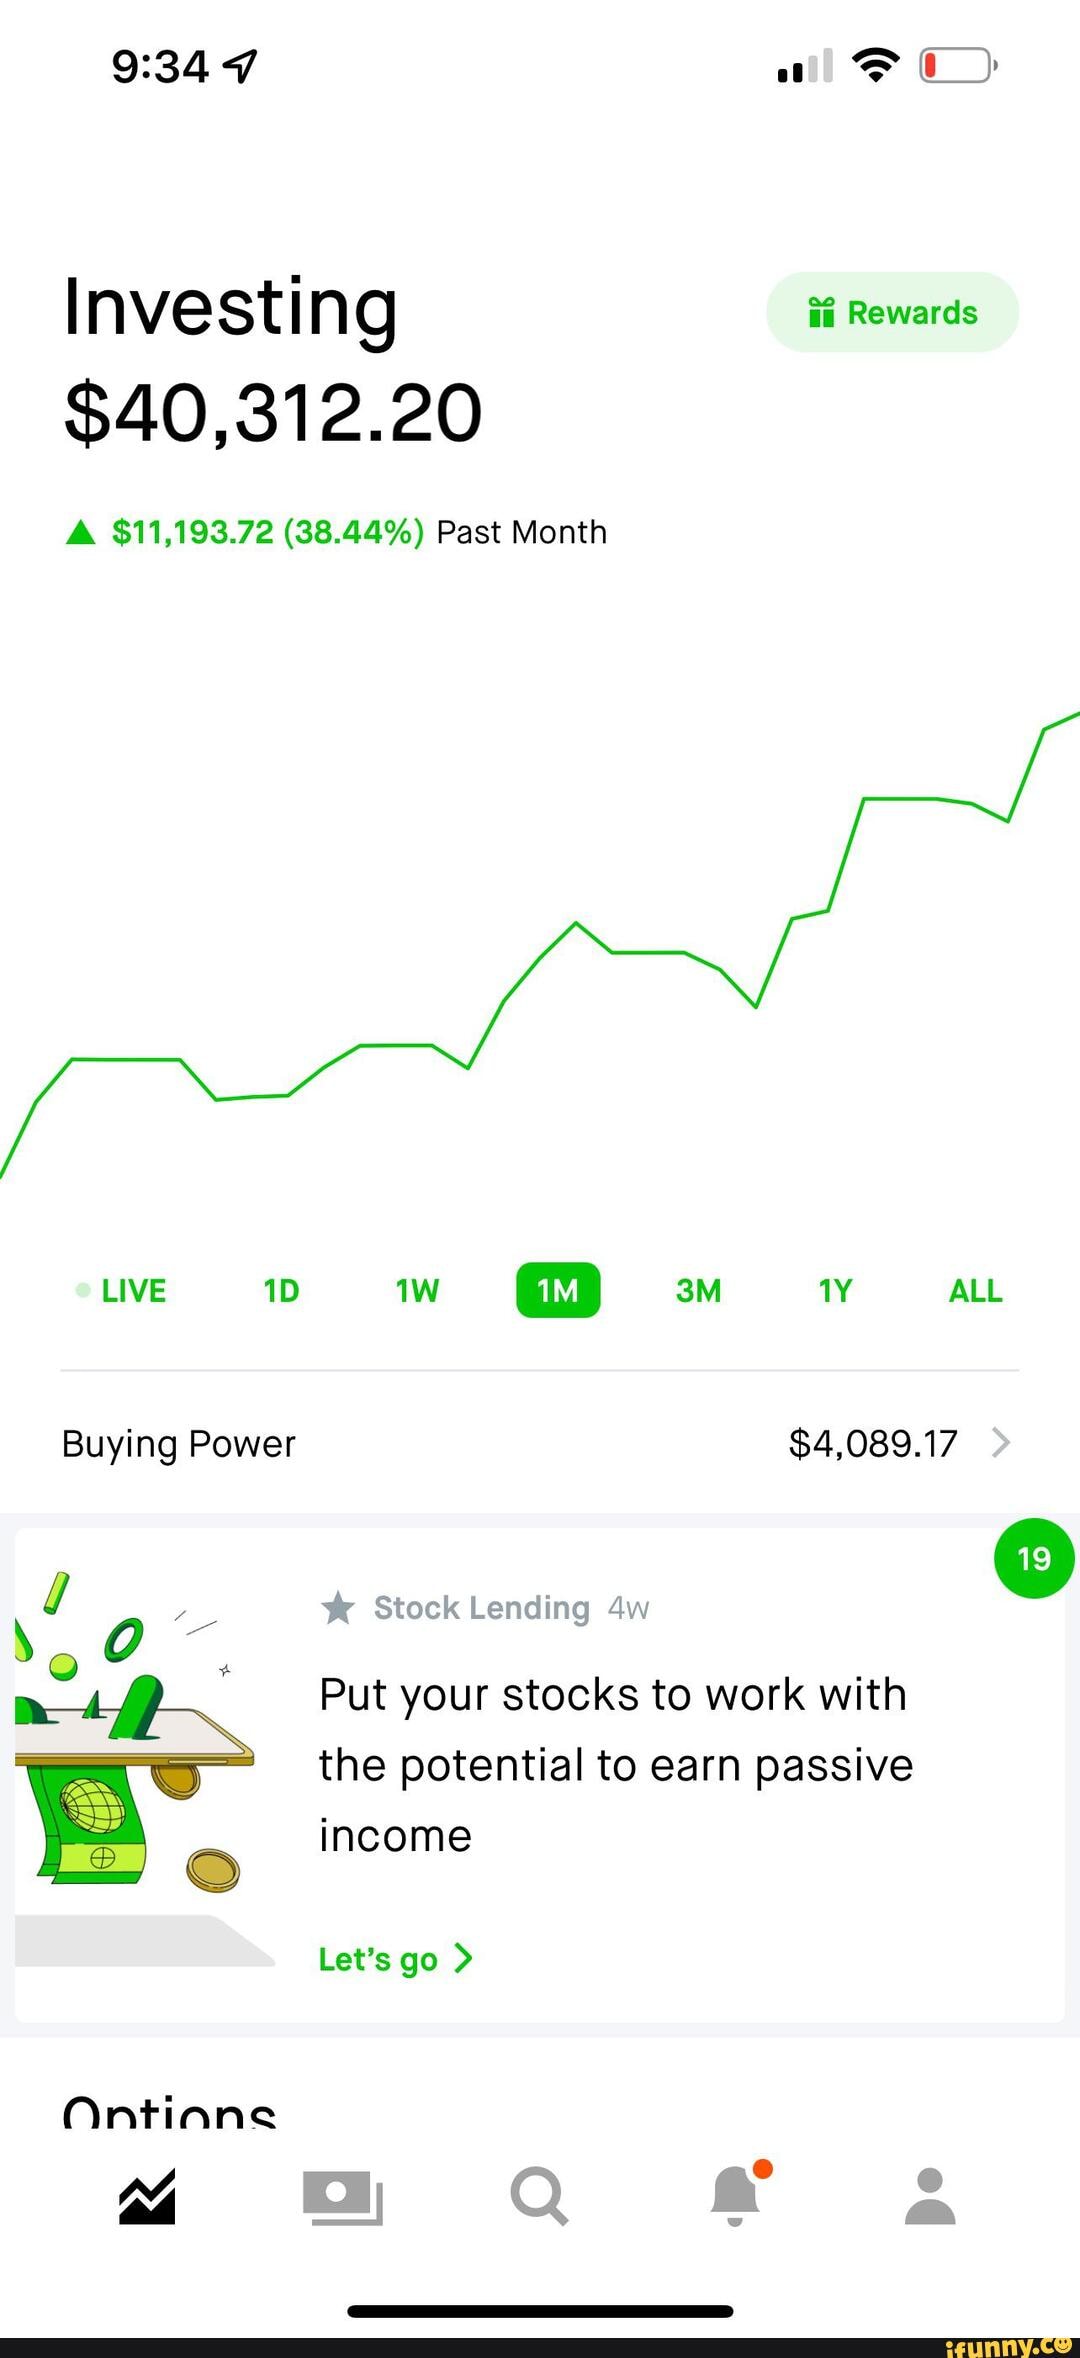Viewport: 1080px width, 2358px height.
Task: Switch chart to LIVE view
Action: [x=122, y=1291]
